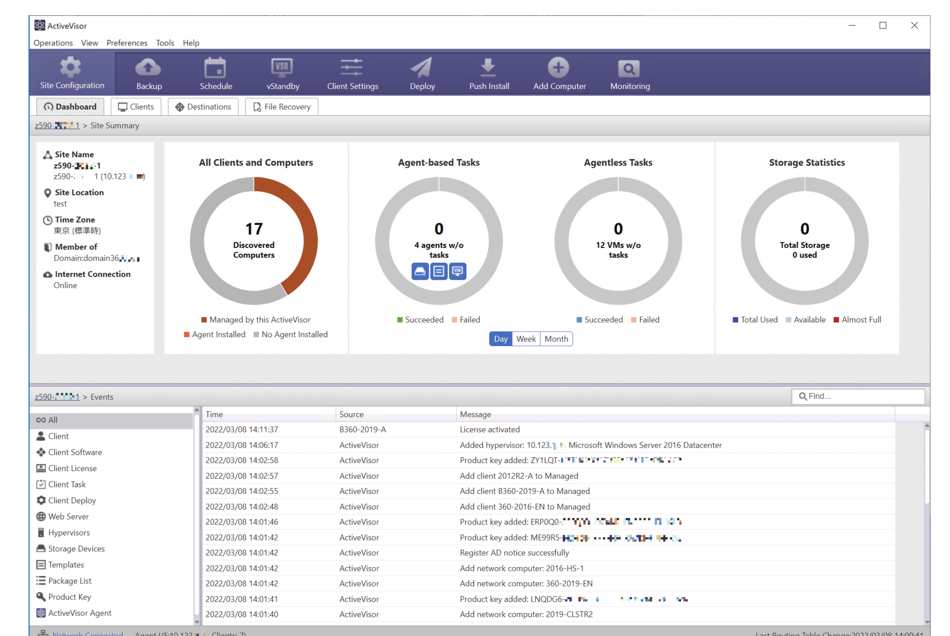The width and height of the screenshot is (950, 636).
Task: Click the Deploy paper plane icon
Action: click(x=422, y=67)
